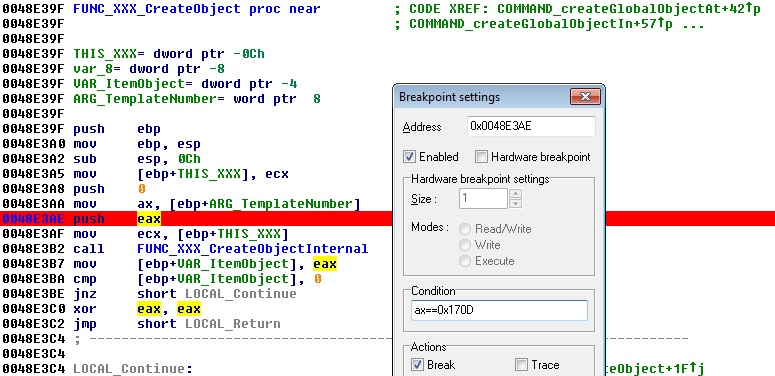The height and width of the screenshot is (376, 775).
Task: Click the LOCAL_Return jump target
Action: 233,324
